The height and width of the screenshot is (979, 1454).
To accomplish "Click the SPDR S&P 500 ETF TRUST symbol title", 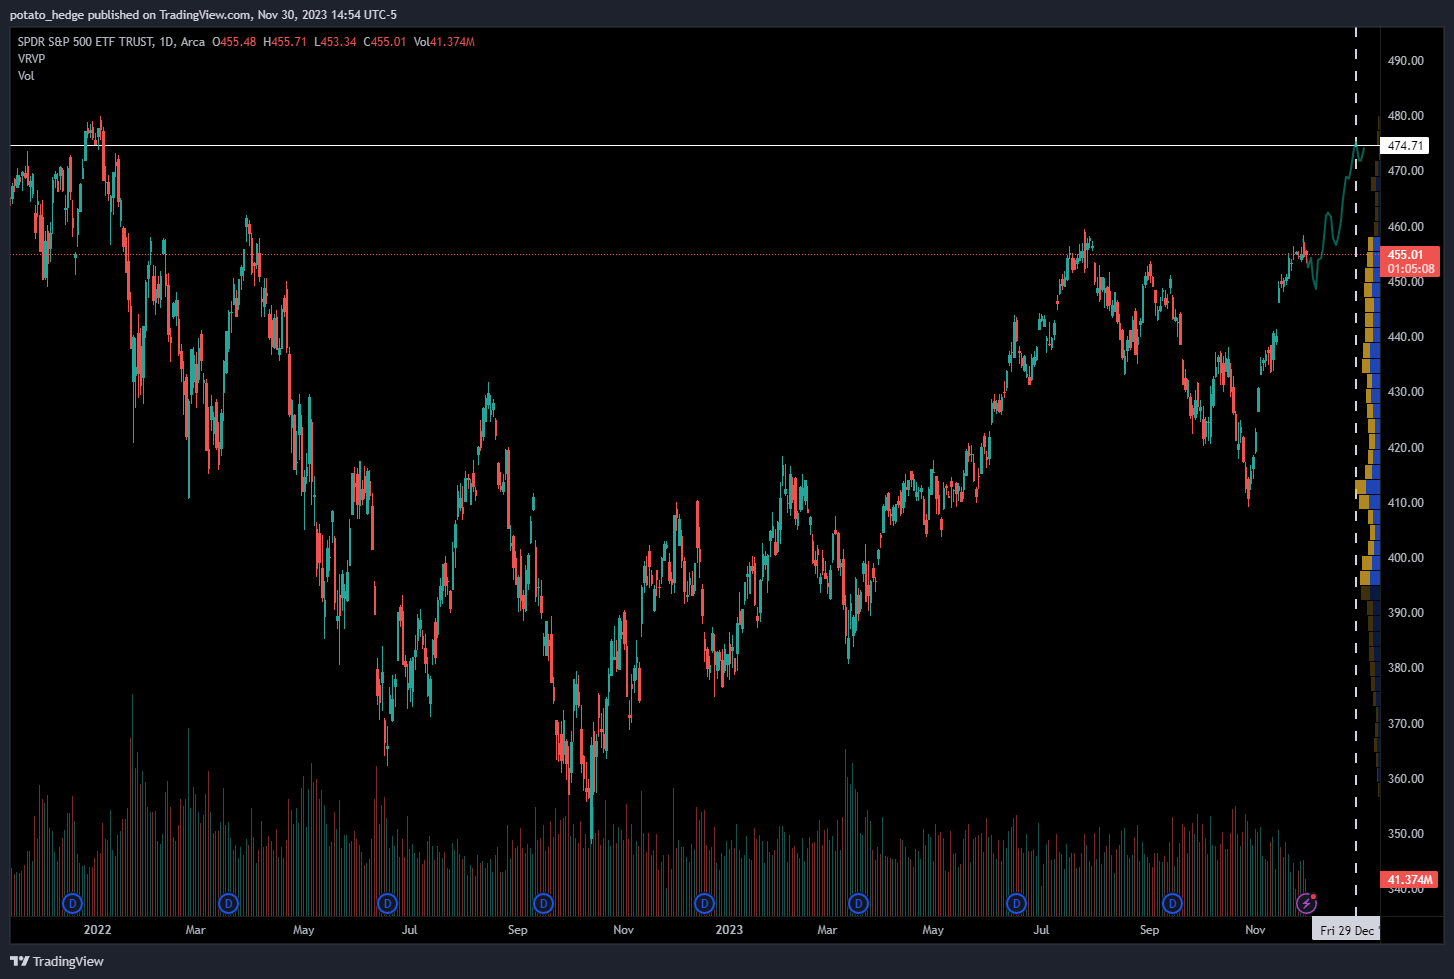I will [x=86, y=42].
